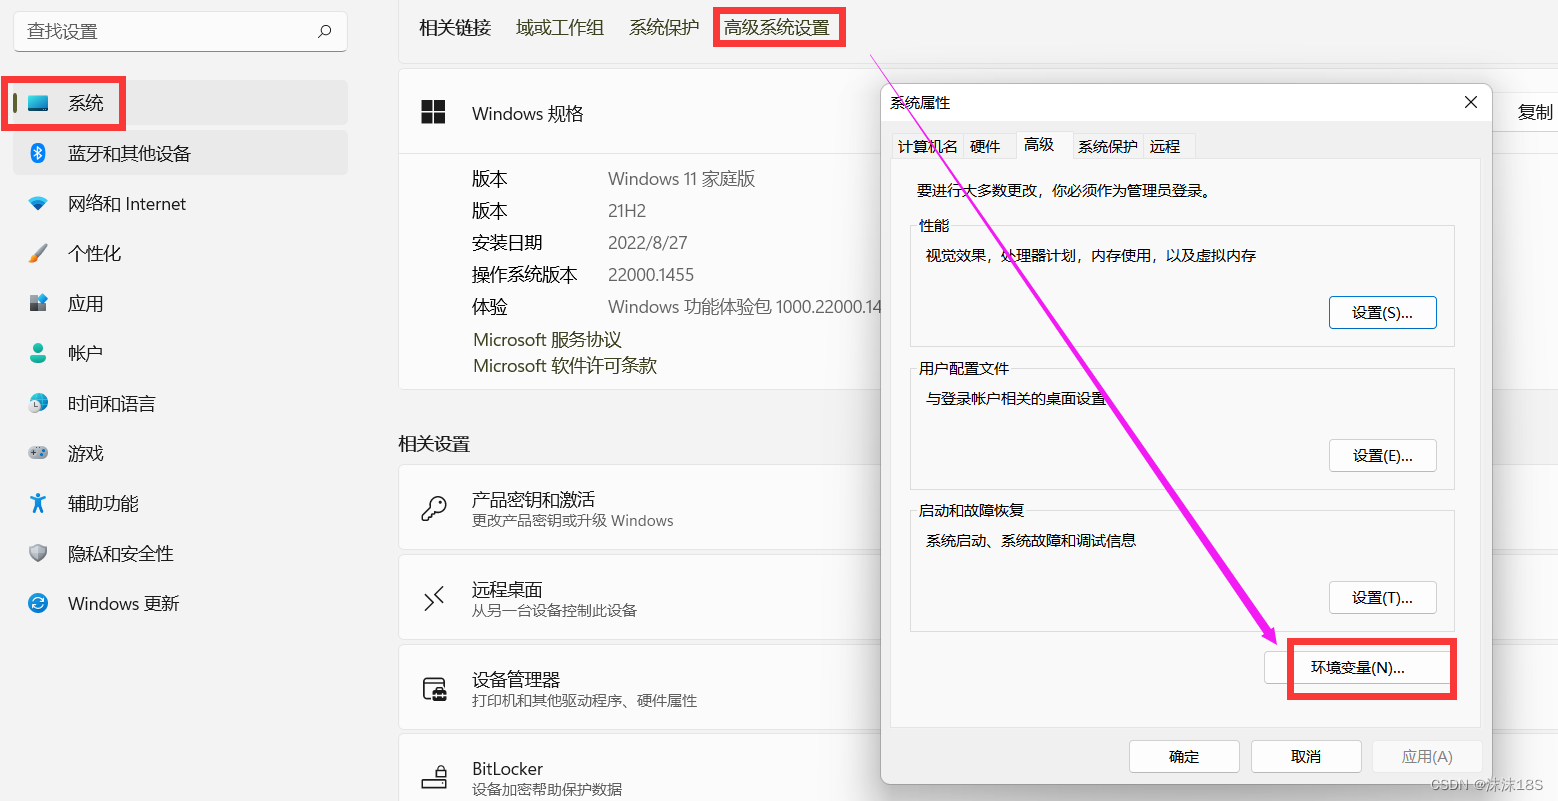Open Windows 更新 page
The height and width of the screenshot is (801, 1558).
tap(180, 603)
